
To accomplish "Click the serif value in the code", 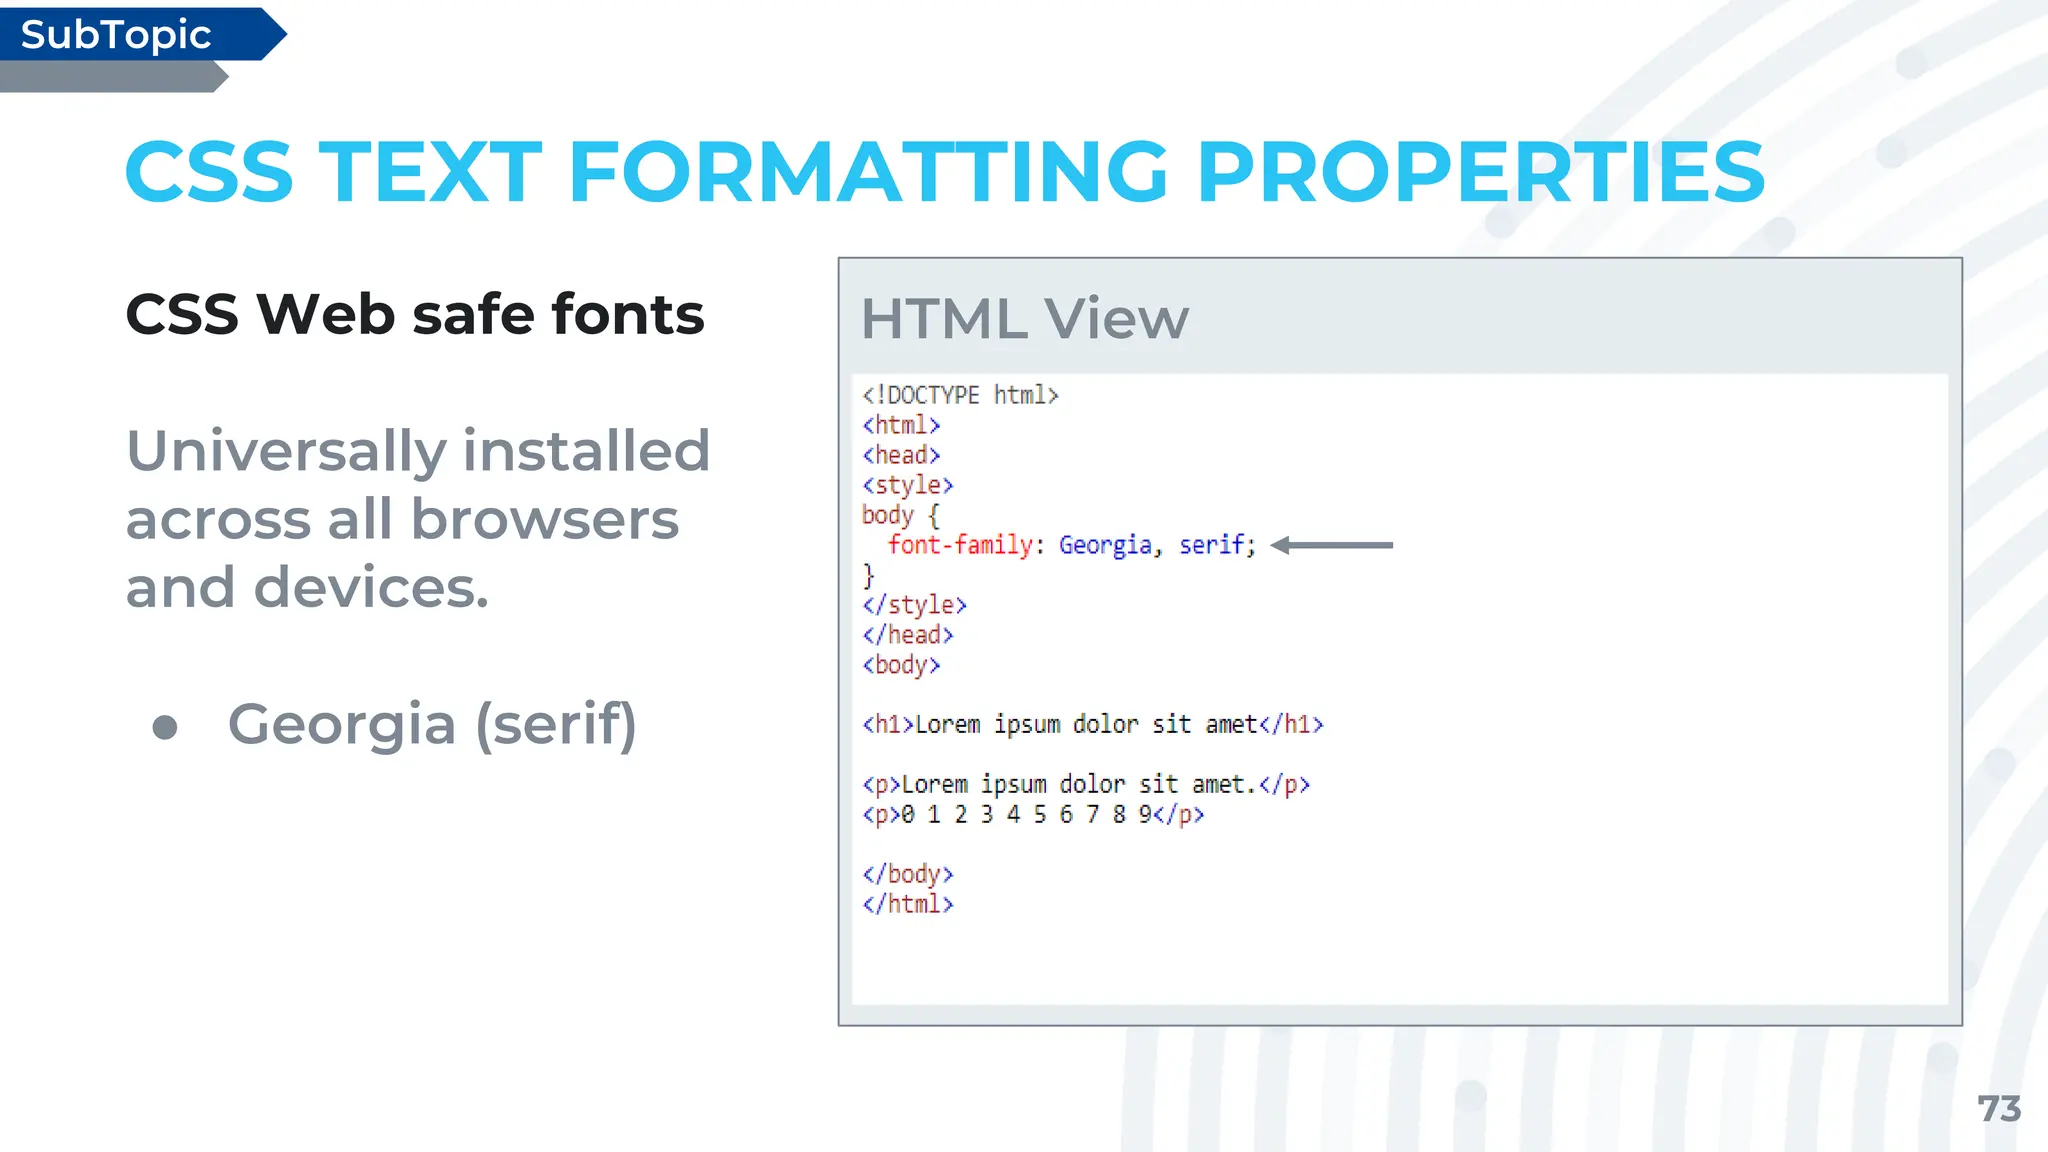I will pyautogui.click(x=1212, y=545).
